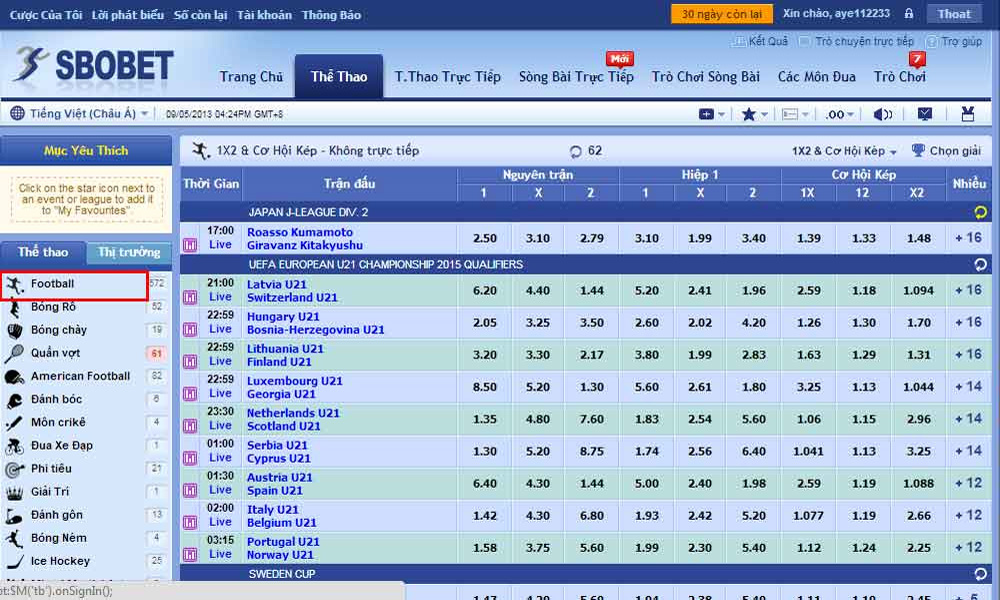Open the 1X2 & Cơ Hội Kép market dropdown
This screenshot has height=600, width=1000.
tap(844, 151)
